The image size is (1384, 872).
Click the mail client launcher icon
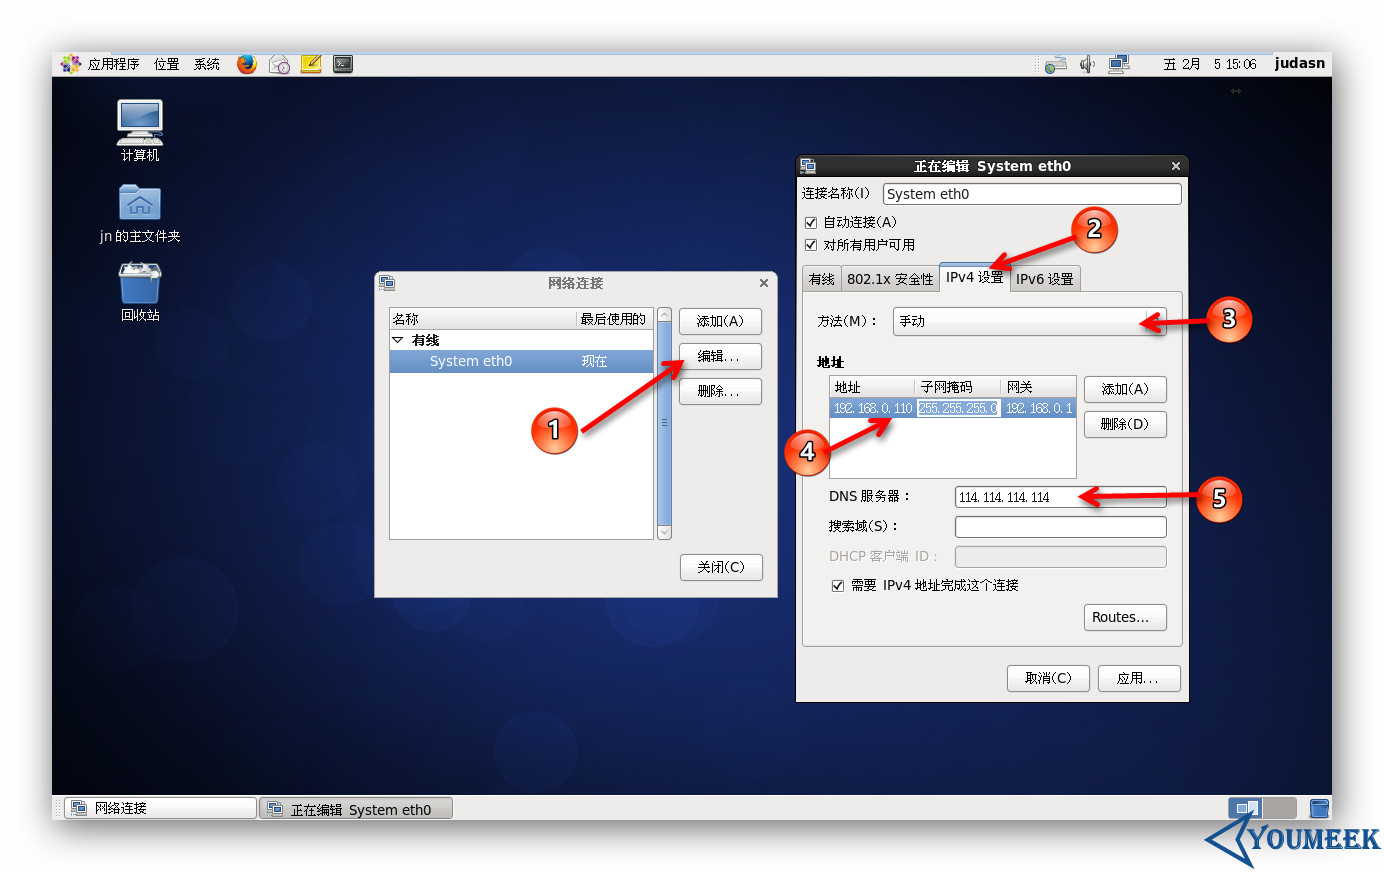pyautogui.click(x=279, y=64)
